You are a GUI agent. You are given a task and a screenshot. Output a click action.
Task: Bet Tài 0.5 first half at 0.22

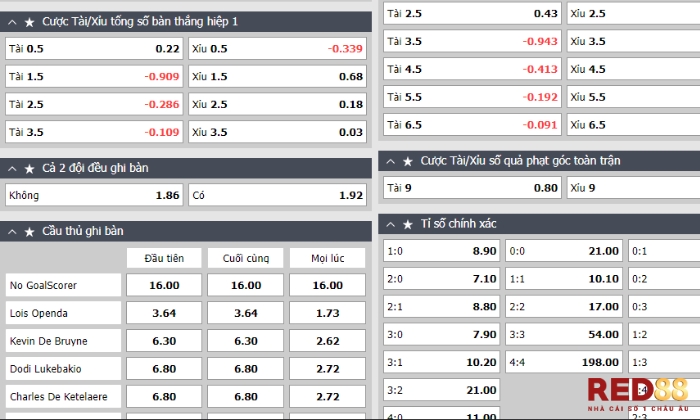click(x=94, y=49)
